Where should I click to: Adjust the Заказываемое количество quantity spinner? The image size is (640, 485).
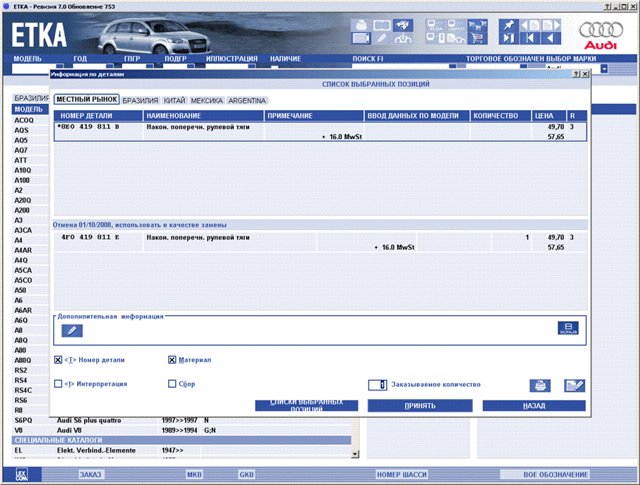pyautogui.click(x=378, y=385)
